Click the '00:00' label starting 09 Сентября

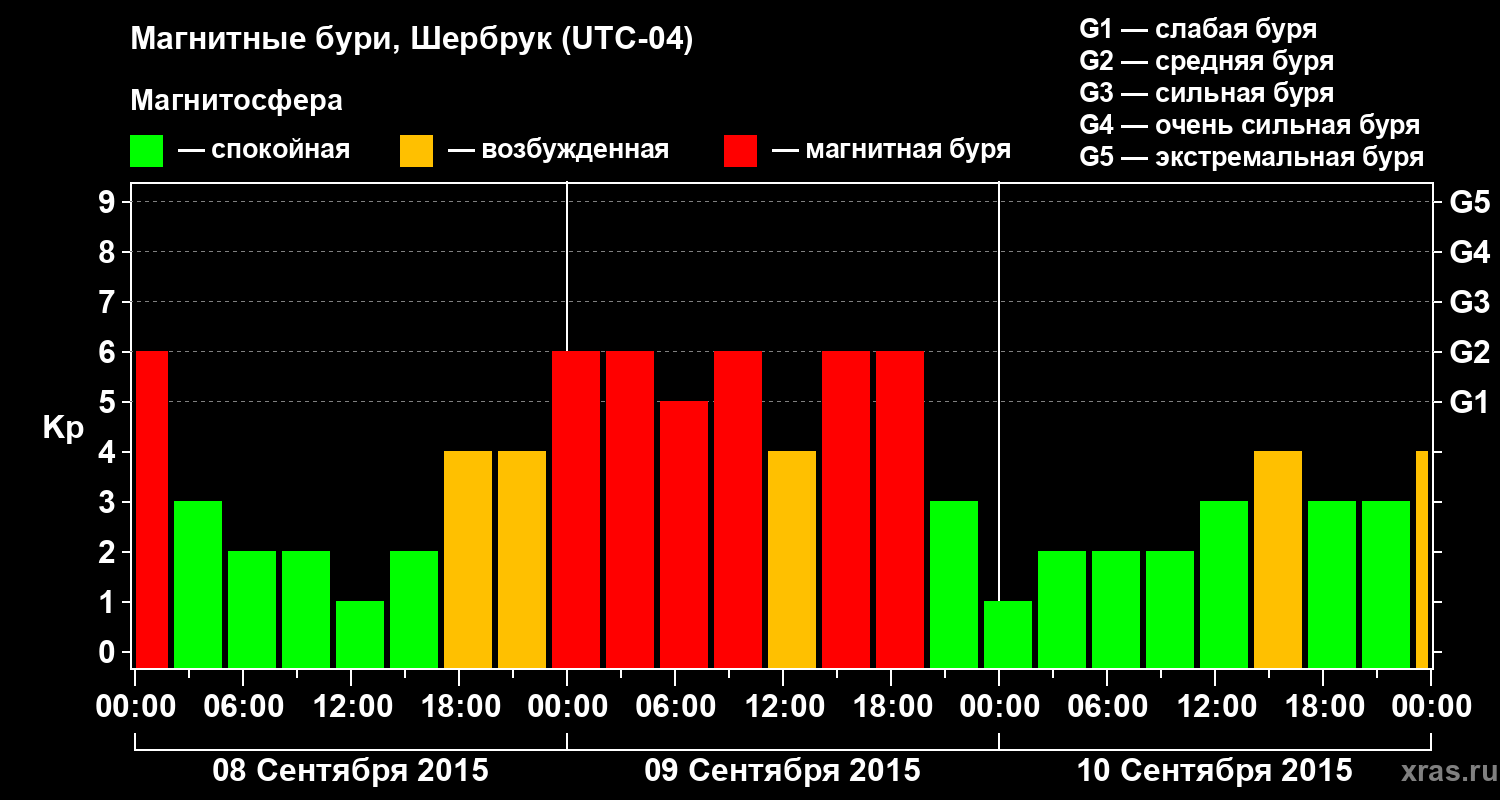point(567,706)
